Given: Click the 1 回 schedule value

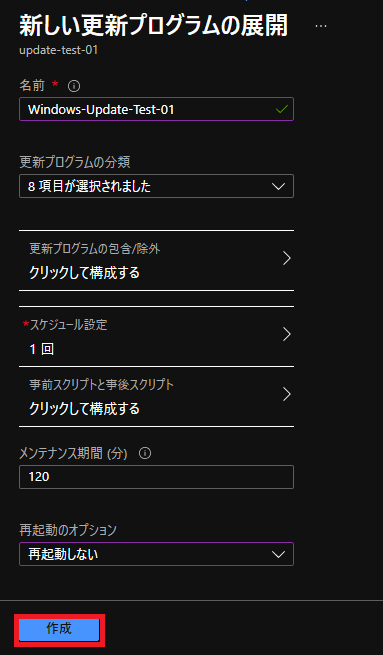Looking at the screenshot, I should click(x=41, y=349).
